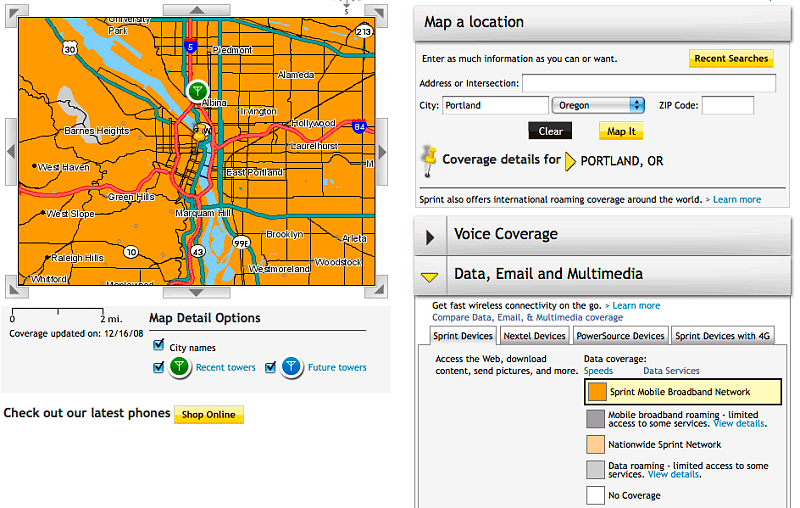Screen dimensions: 800x508
Task: Expand the Voice Coverage section
Action: 430,237
